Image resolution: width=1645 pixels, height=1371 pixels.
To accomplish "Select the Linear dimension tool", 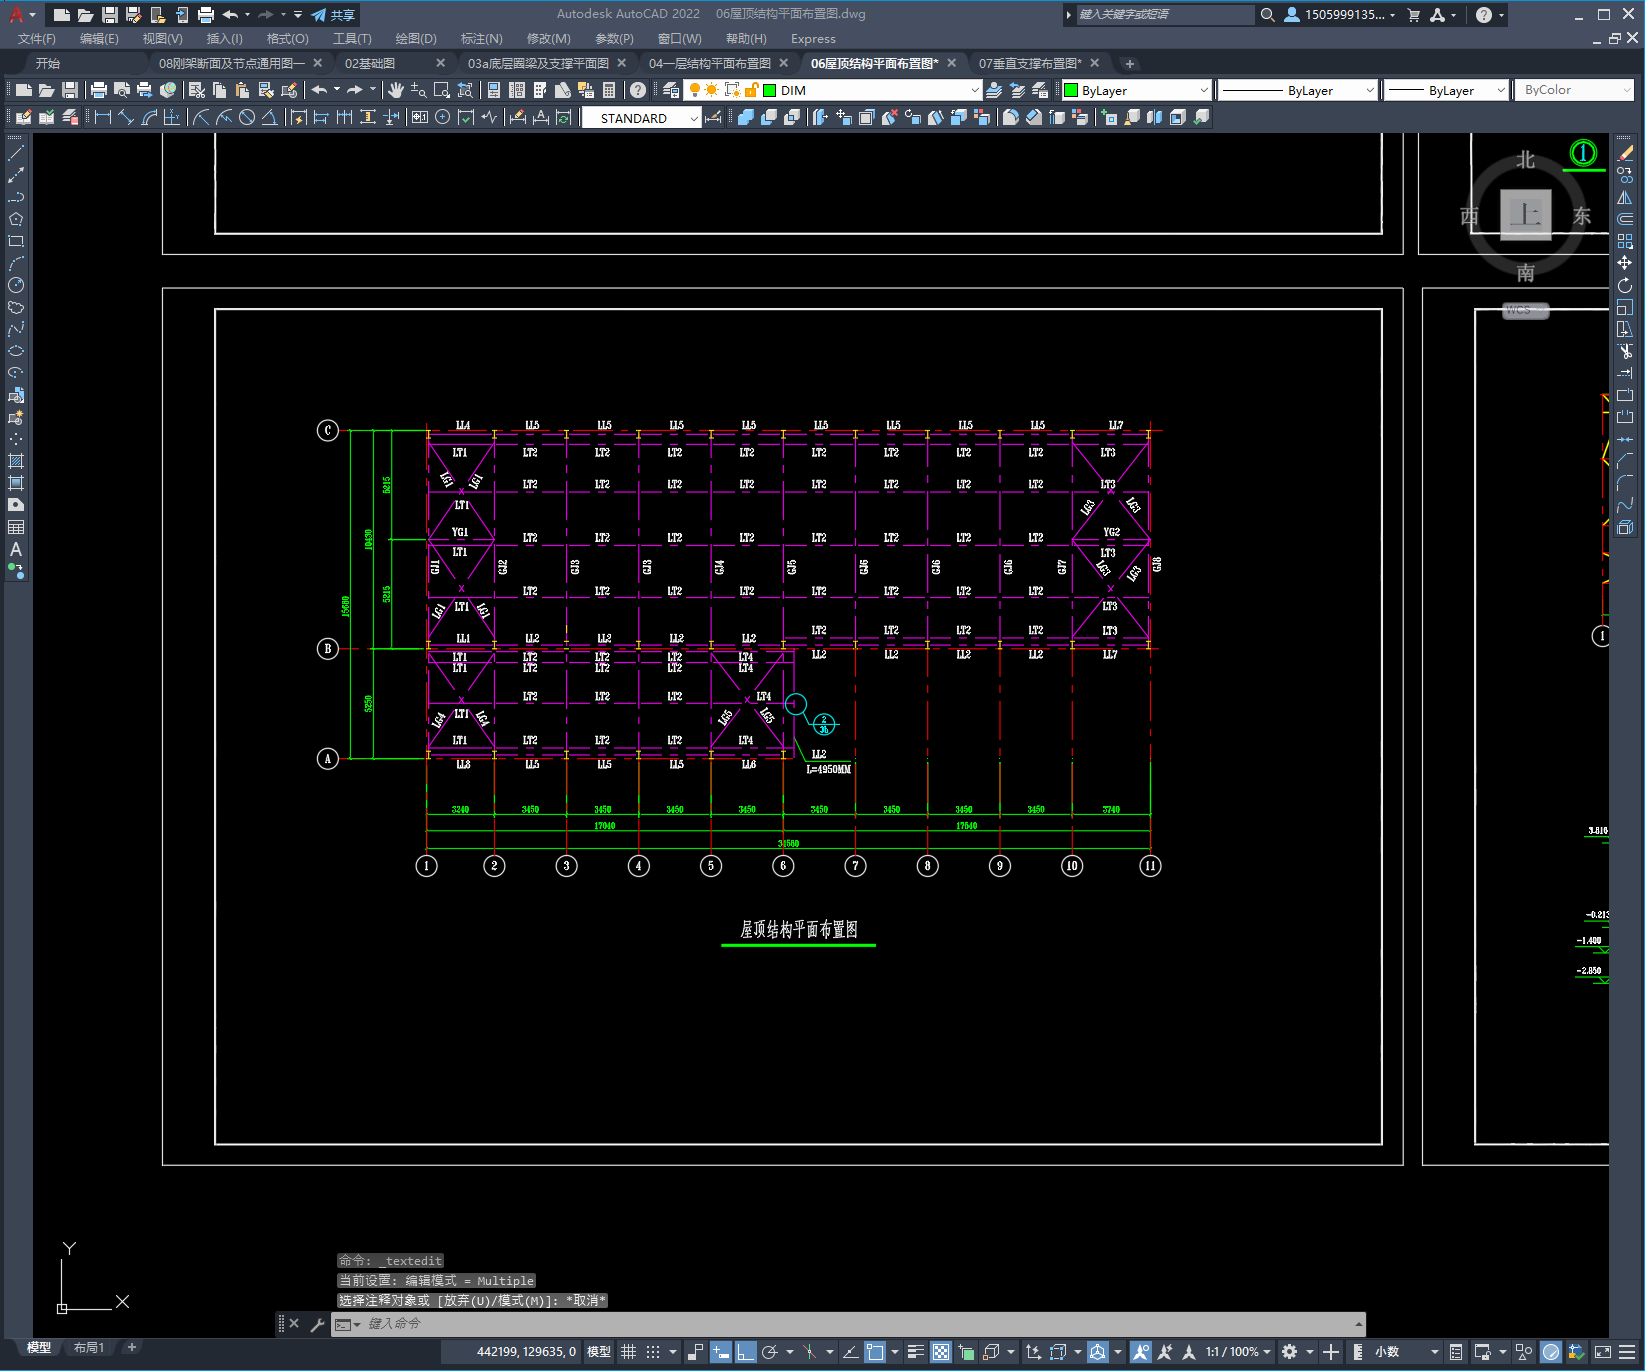I will point(102,117).
